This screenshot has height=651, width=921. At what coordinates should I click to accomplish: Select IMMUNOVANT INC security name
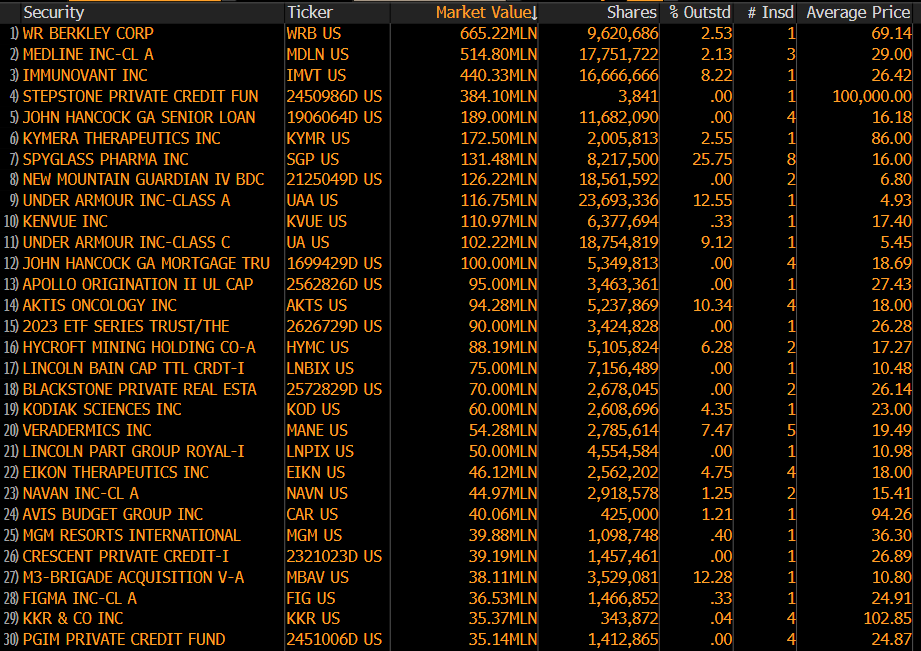pyautogui.click(x=85, y=76)
